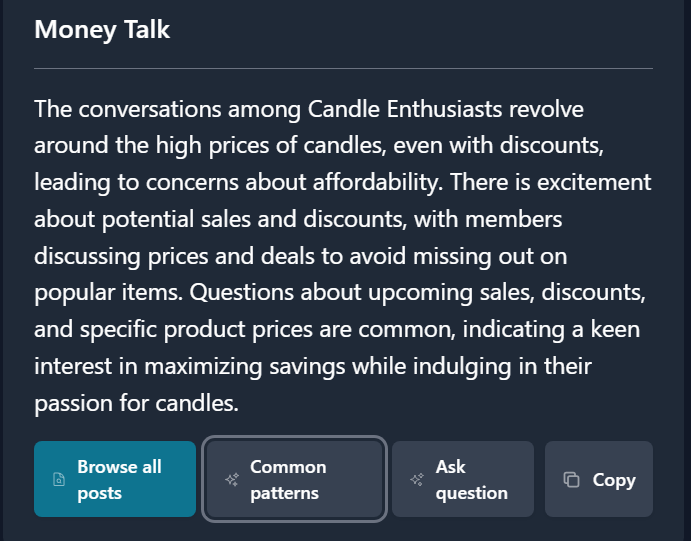This screenshot has width=691, height=541.
Task: Click the sparkle icon beside Ask question
Action: 417,479
